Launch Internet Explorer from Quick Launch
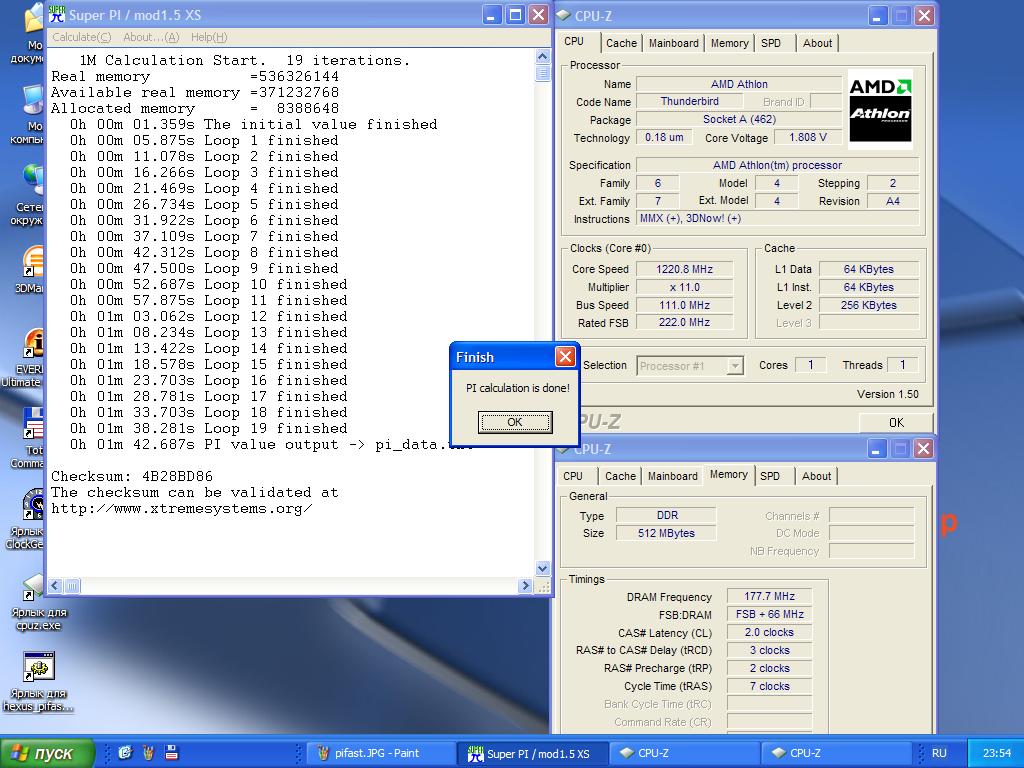Screen dimensions: 1024x768 click(125, 752)
